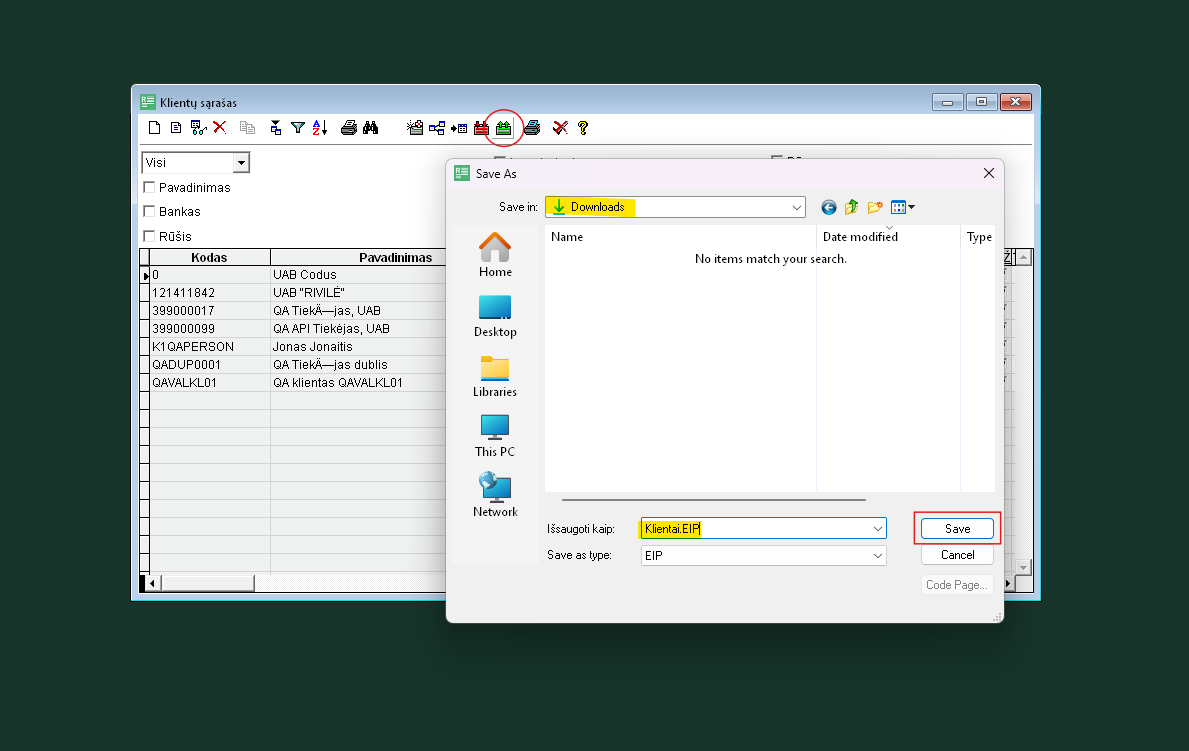Go back using the blue arrow icon

click(829, 207)
